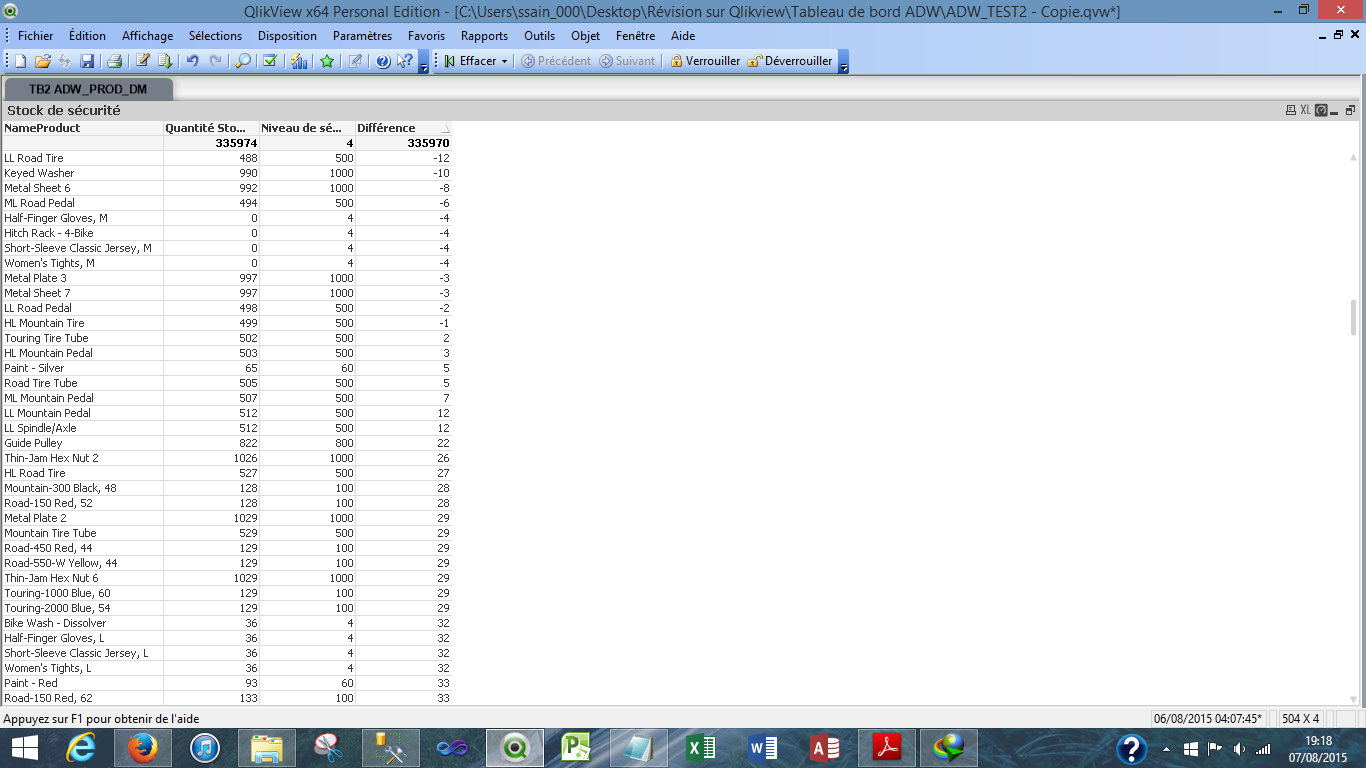Add a bookmark with the green star
This screenshot has width=1366, height=768.
click(x=327, y=61)
